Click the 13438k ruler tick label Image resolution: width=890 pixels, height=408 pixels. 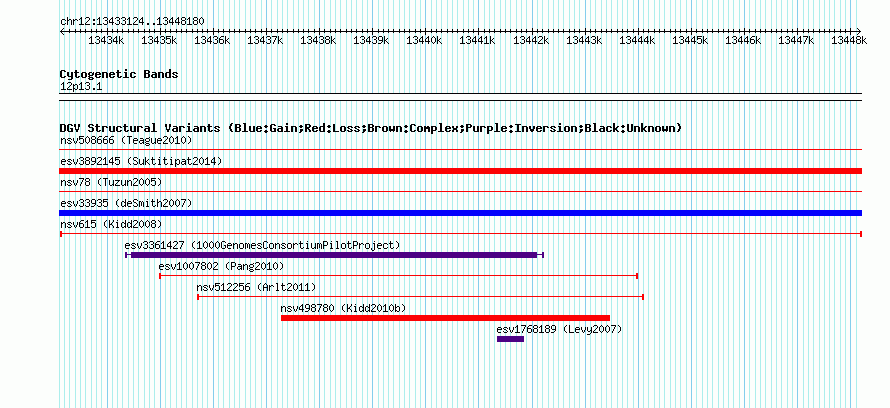(318, 40)
